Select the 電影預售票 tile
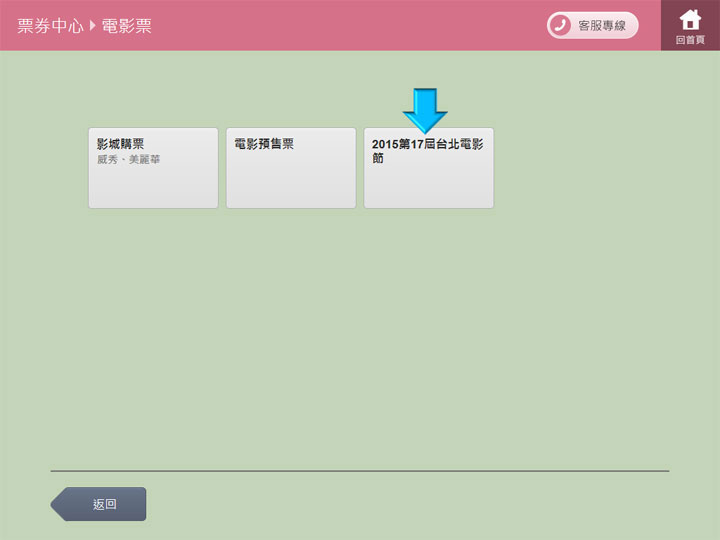720x540 pixels. coord(291,168)
